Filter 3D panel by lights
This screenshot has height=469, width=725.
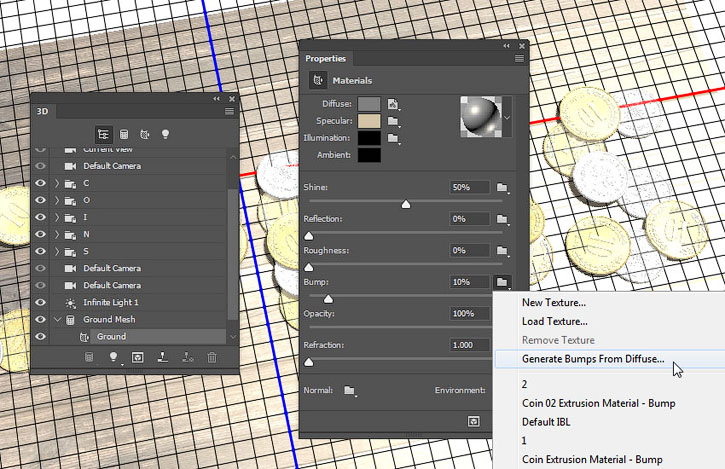tap(166, 133)
